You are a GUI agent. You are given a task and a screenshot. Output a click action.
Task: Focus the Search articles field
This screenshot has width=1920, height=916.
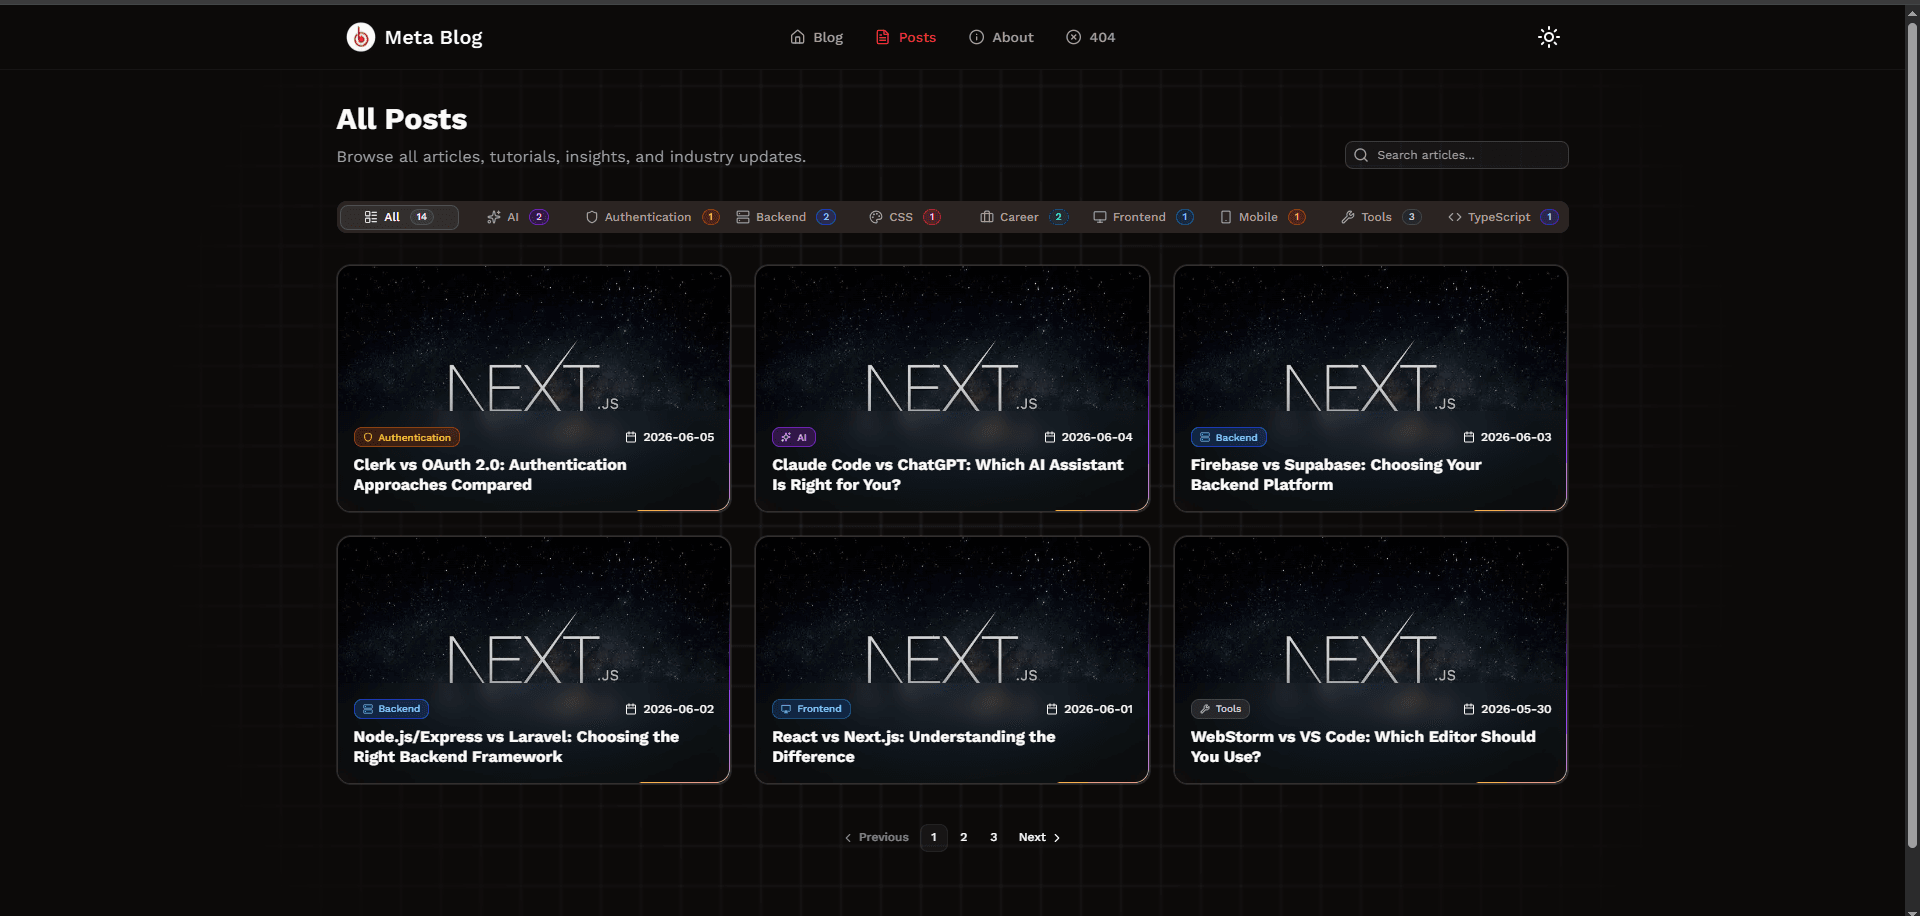tap(1456, 155)
